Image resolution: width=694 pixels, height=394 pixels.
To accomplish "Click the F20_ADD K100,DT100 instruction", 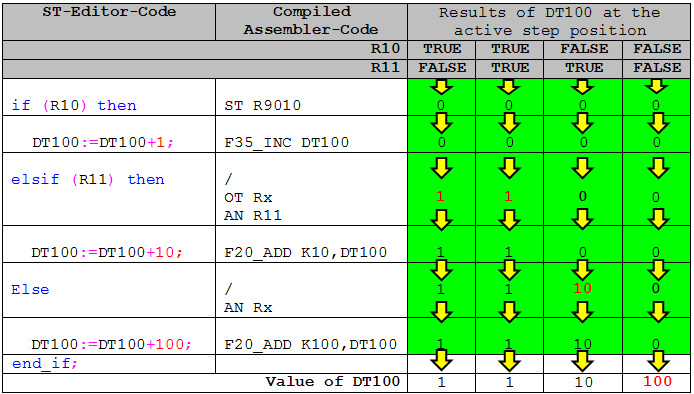I will point(310,344).
